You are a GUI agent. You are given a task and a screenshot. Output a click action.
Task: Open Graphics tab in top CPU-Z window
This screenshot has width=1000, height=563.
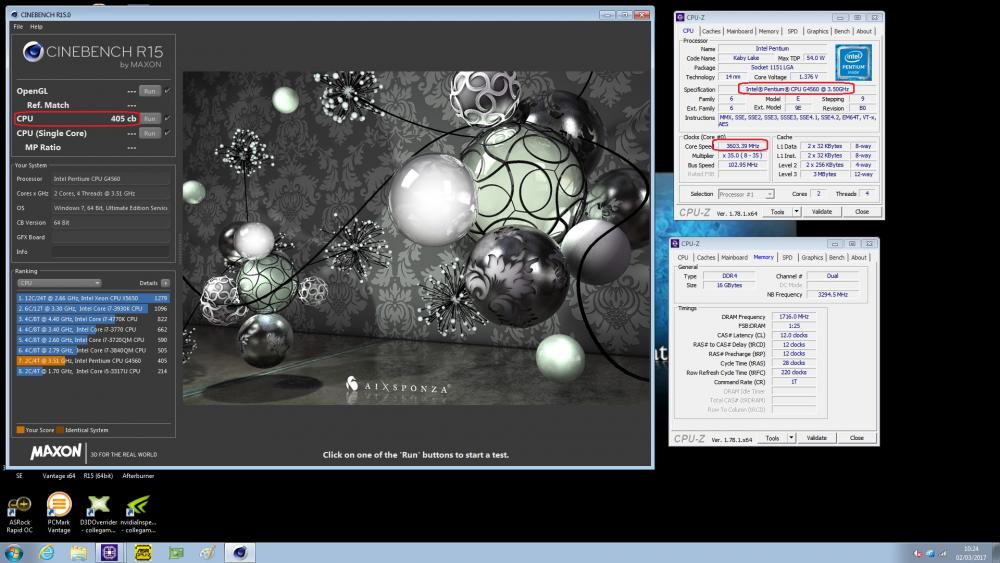(x=817, y=31)
